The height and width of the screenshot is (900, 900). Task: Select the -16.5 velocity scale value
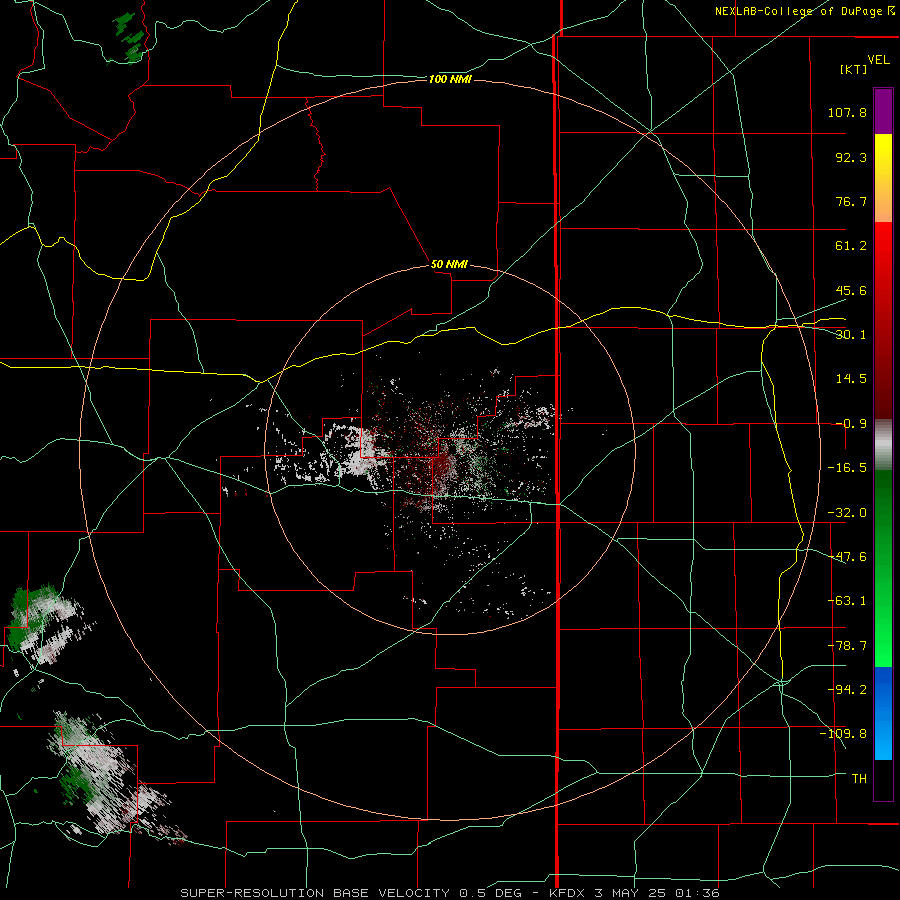click(847, 468)
